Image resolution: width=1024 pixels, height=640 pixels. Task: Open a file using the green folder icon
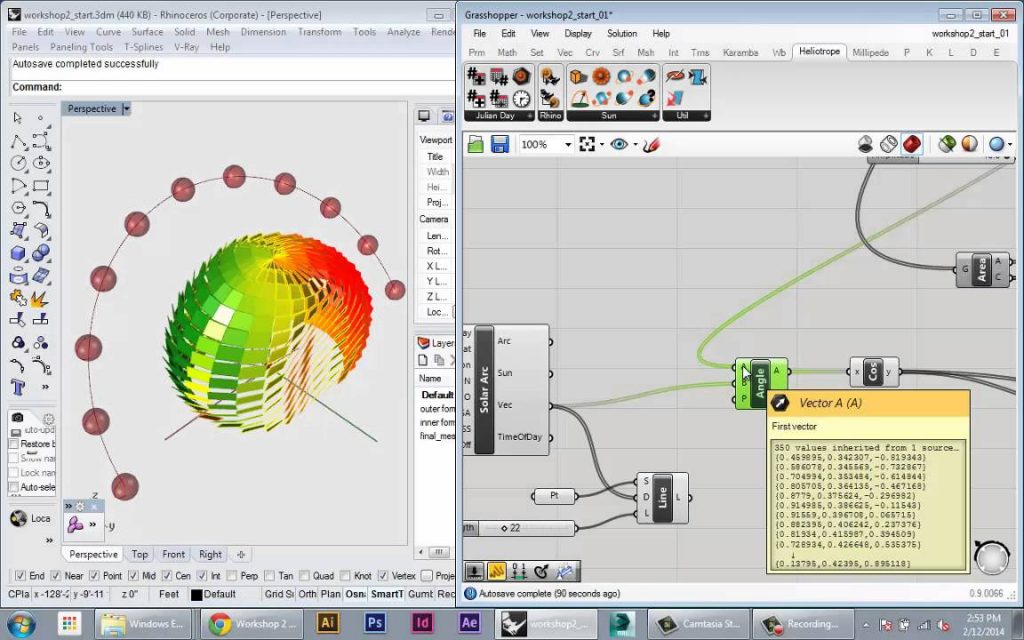tap(477, 144)
